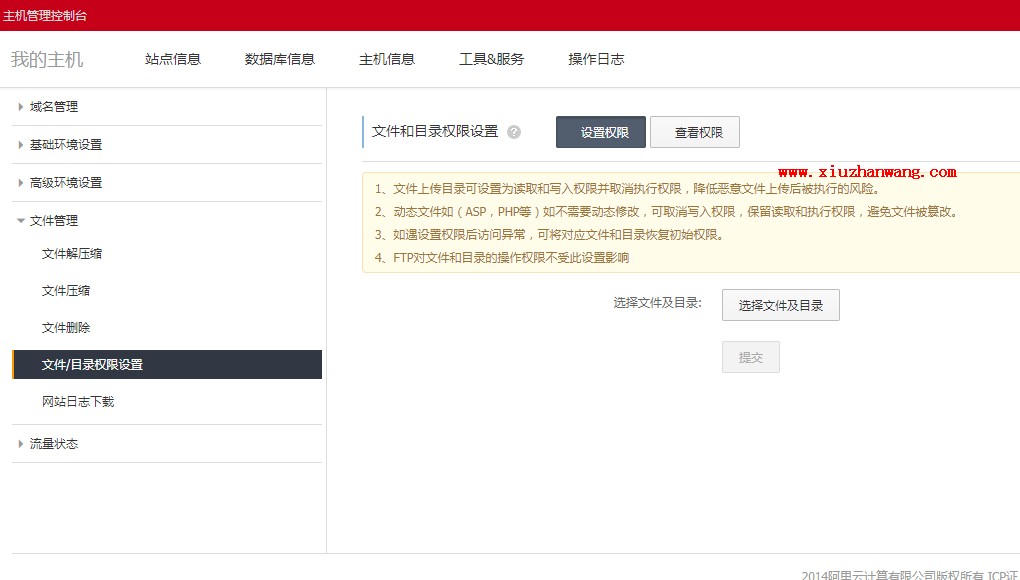
Task: Go to 主机信息 tab
Action: 387,59
